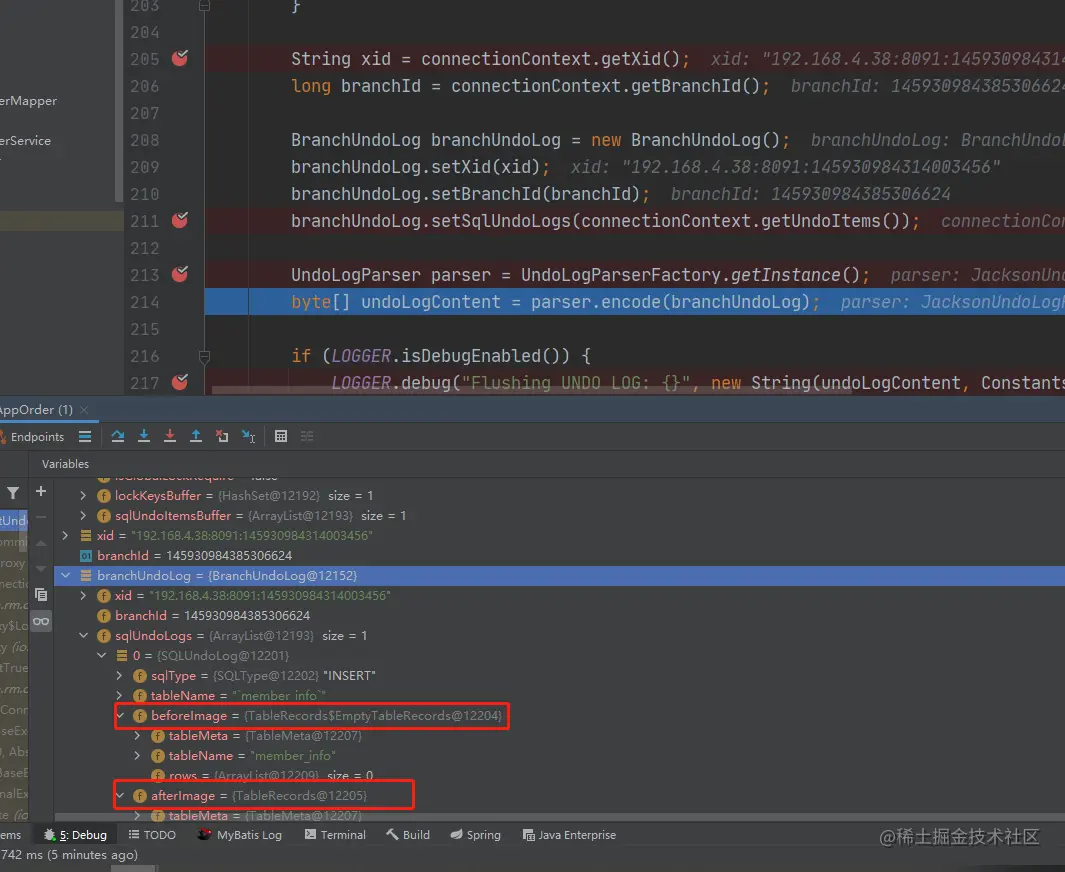Image resolution: width=1065 pixels, height=872 pixels.
Task: Click the Run to Cursor icon
Action: pos(249,436)
